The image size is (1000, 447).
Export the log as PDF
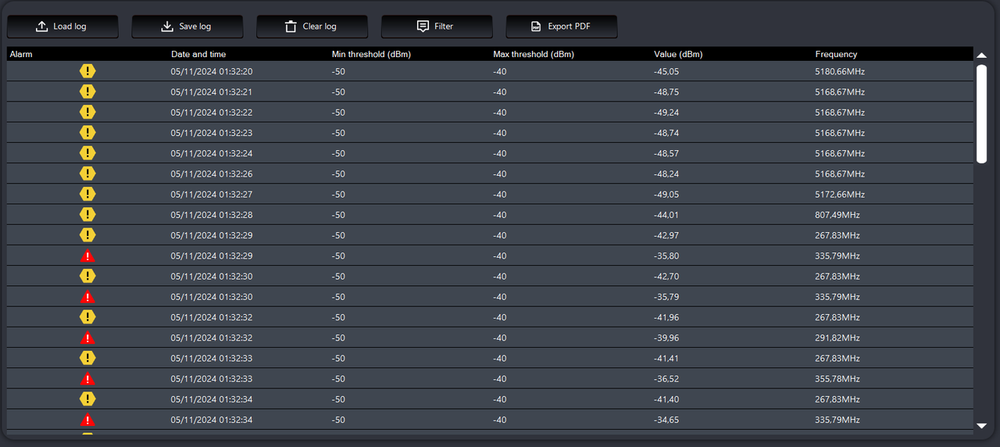[560, 26]
